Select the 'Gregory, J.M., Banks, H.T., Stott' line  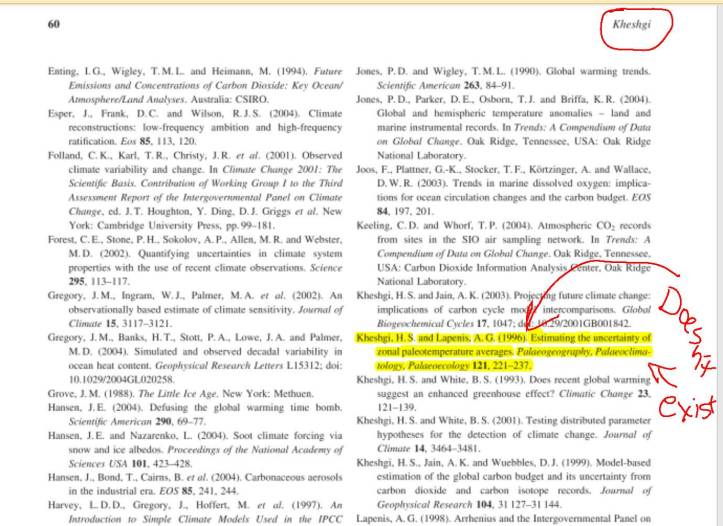click(x=195, y=337)
